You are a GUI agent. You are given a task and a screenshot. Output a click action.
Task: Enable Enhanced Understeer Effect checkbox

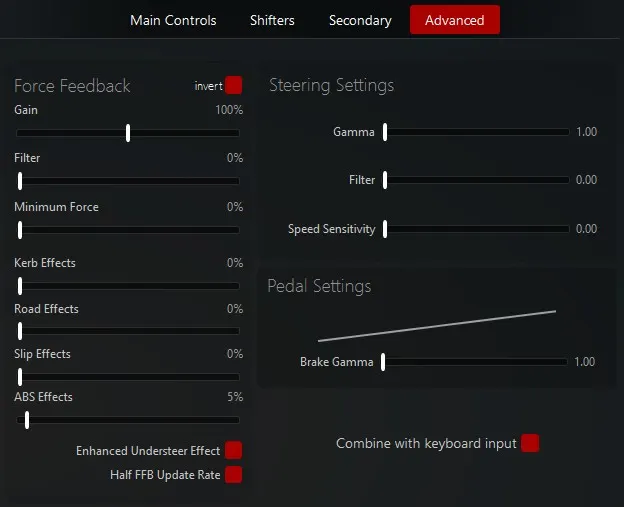tap(234, 451)
